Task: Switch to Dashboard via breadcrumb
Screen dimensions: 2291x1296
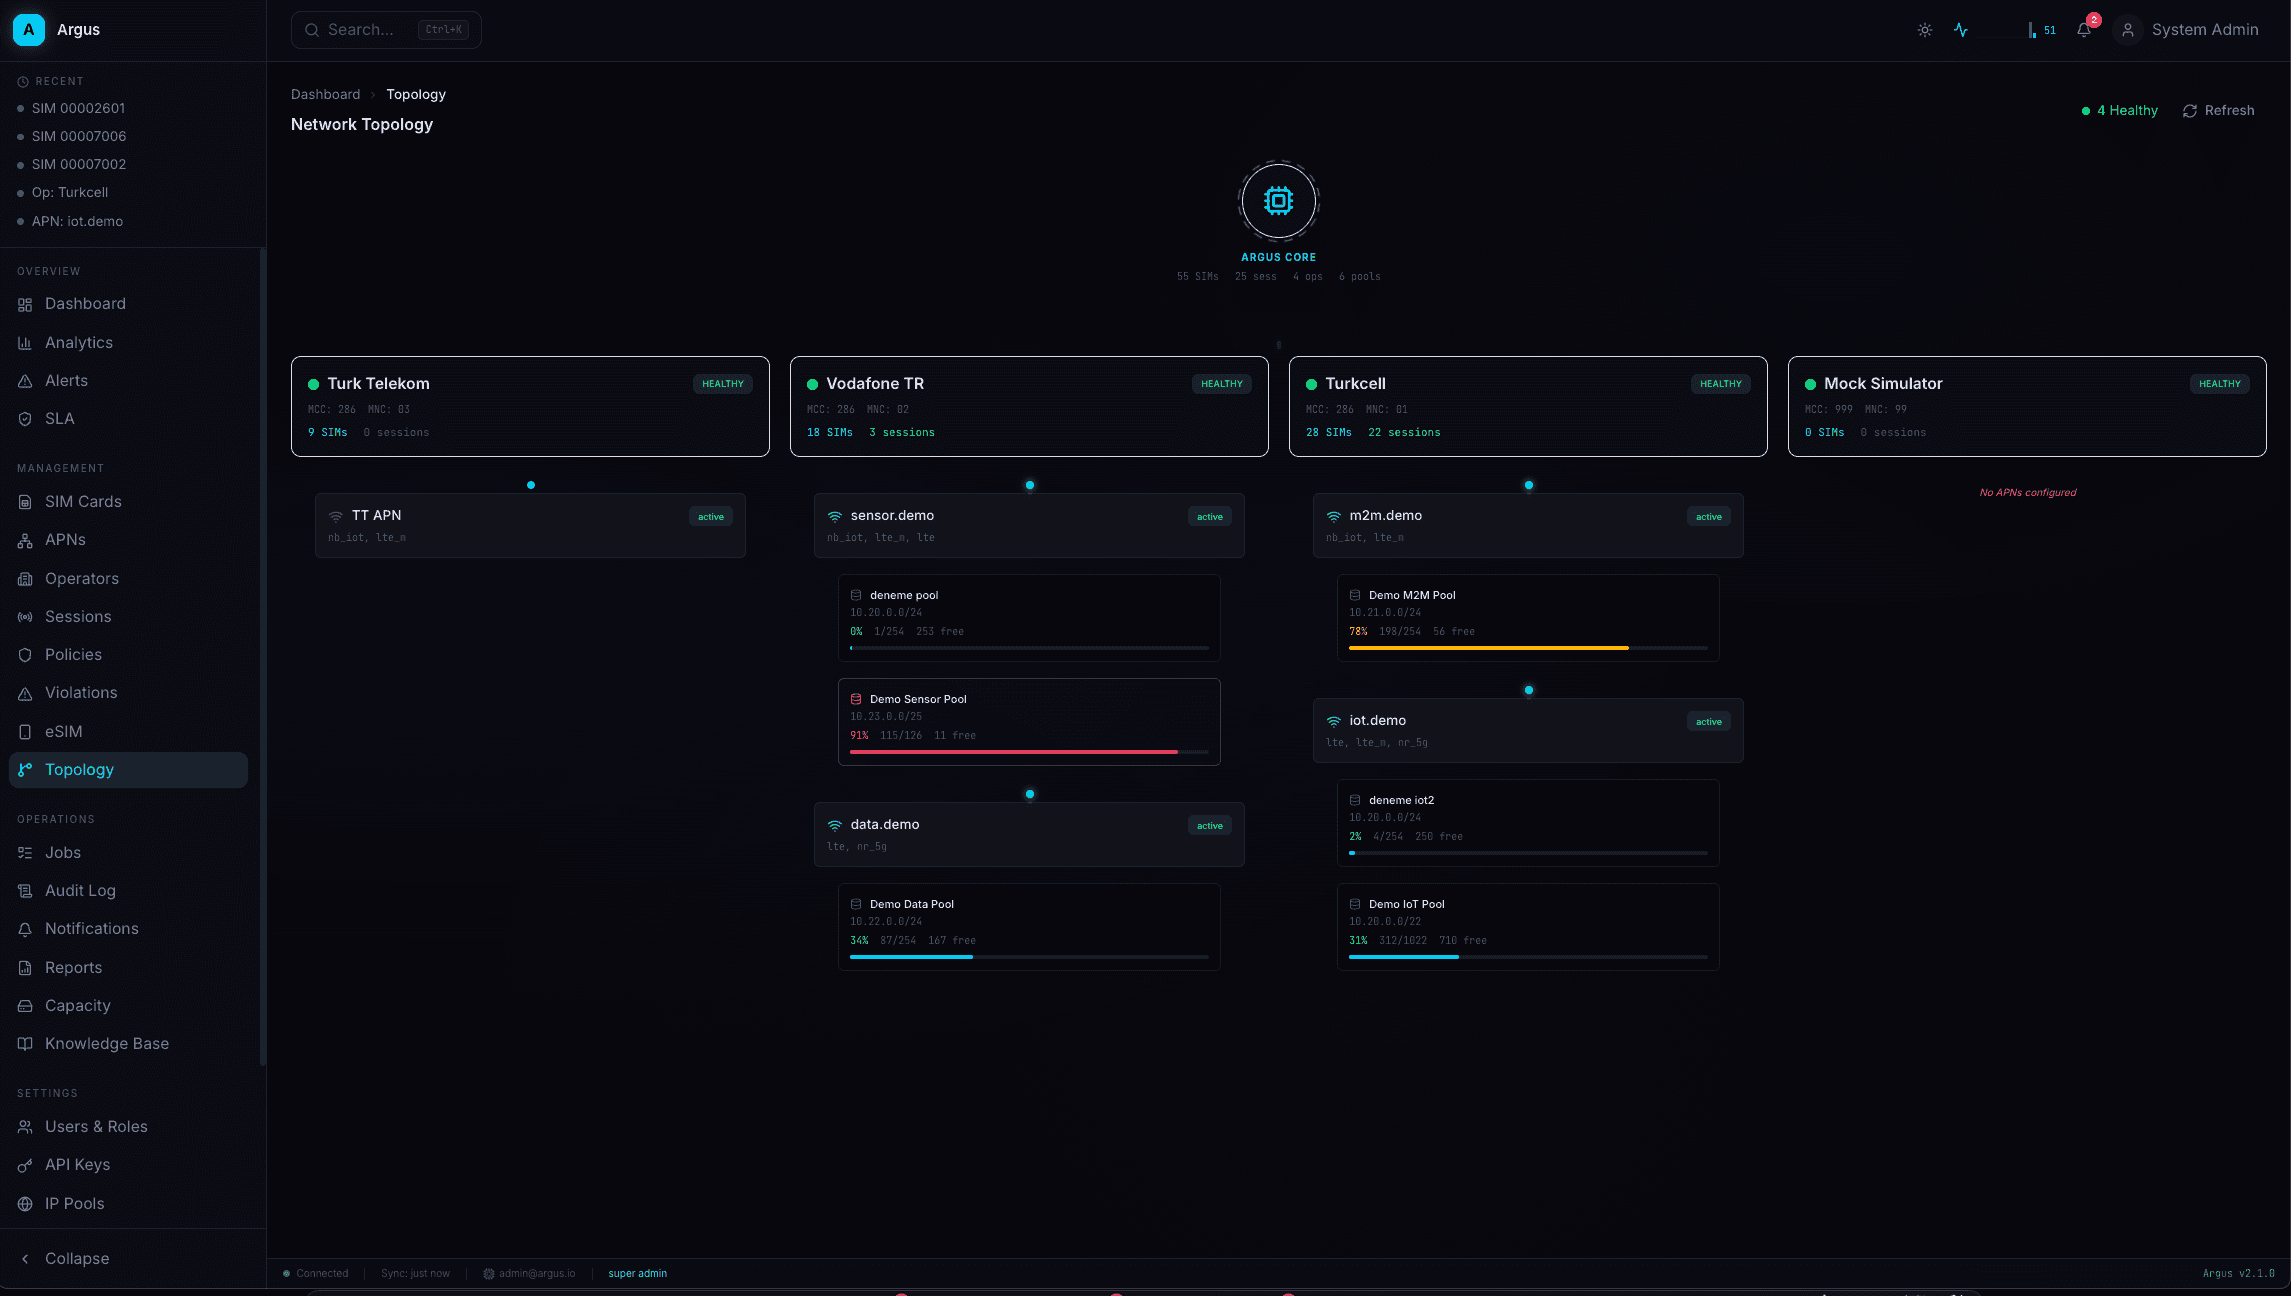Action: [326, 94]
